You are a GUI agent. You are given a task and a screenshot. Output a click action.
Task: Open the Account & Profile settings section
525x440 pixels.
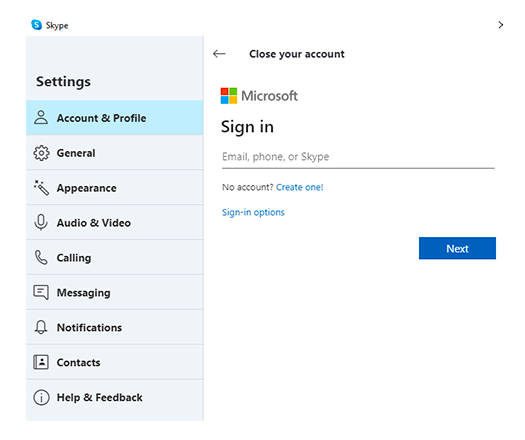coord(115,118)
